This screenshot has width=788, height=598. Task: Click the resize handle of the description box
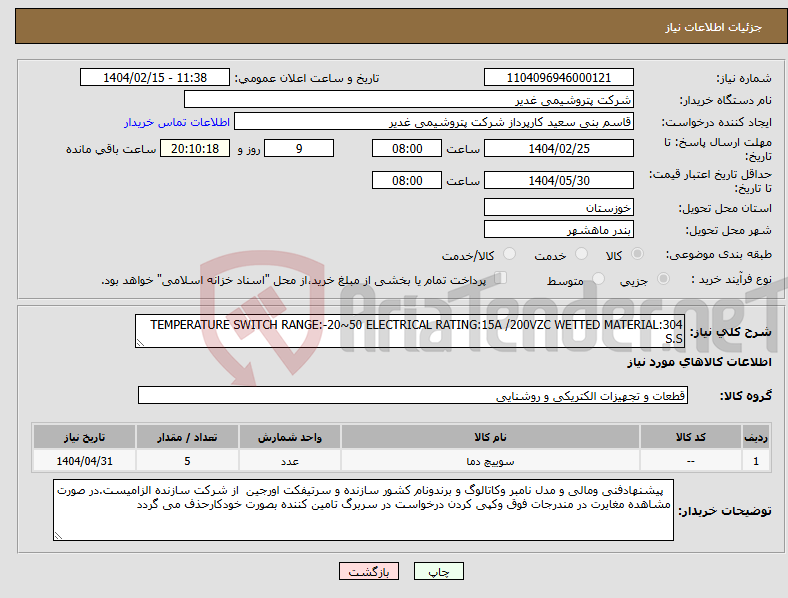point(140,343)
